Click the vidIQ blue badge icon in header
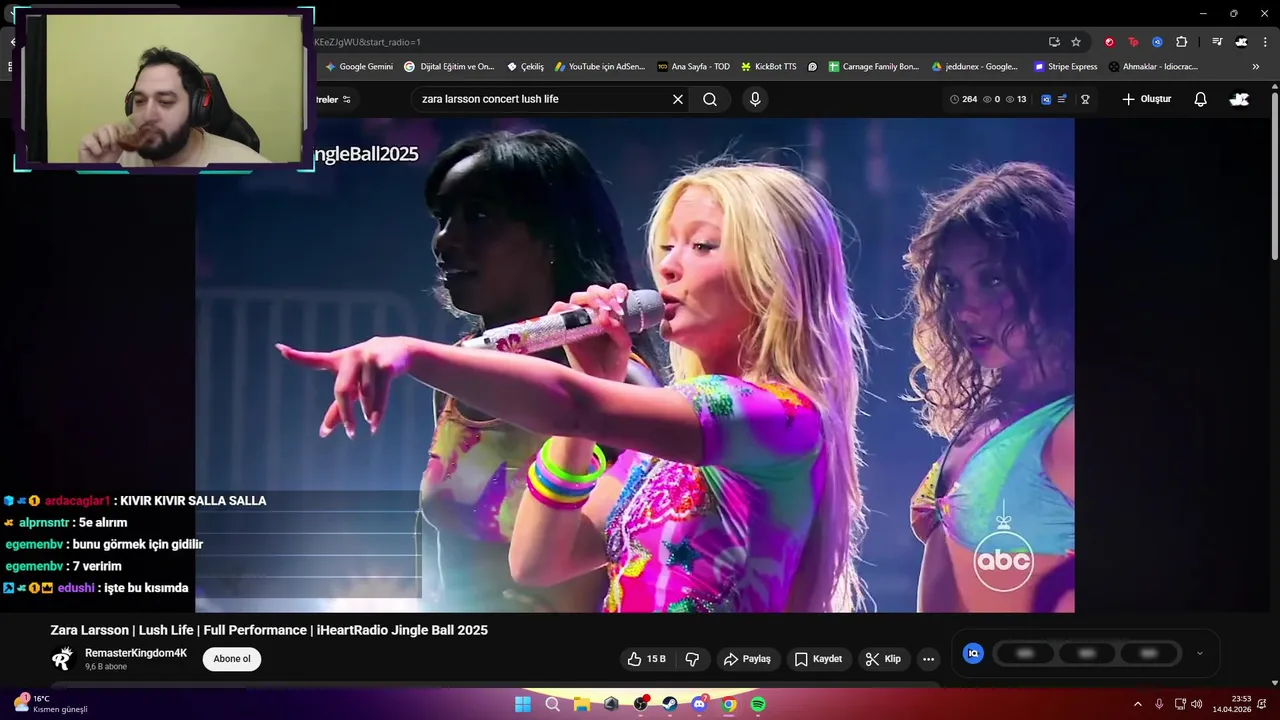 (1046, 99)
